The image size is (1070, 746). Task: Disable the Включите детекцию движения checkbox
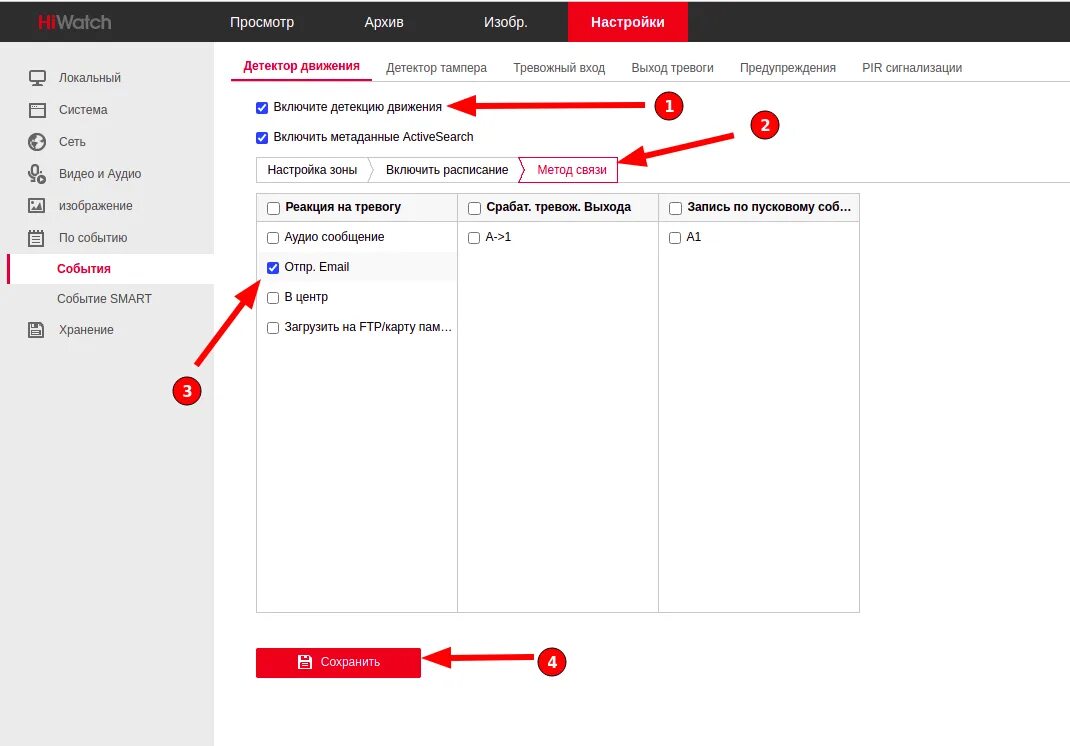262,108
